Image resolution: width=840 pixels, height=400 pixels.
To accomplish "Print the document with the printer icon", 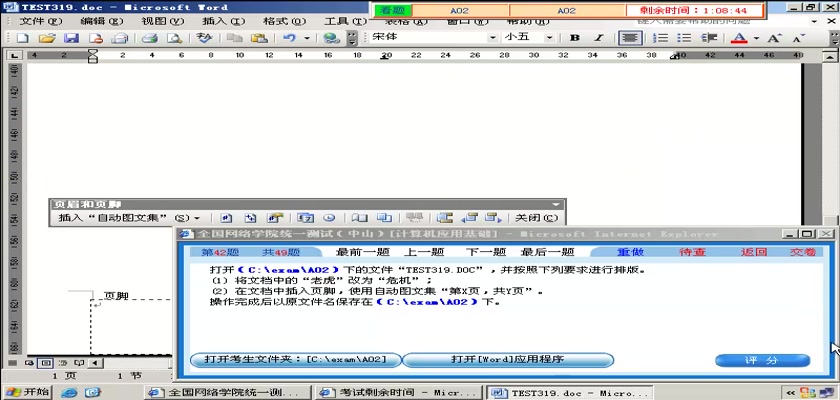I will click(x=149, y=38).
